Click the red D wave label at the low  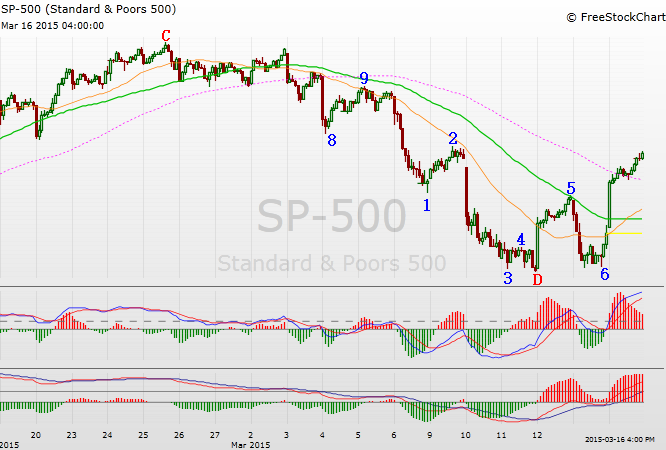[x=537, y=279]
